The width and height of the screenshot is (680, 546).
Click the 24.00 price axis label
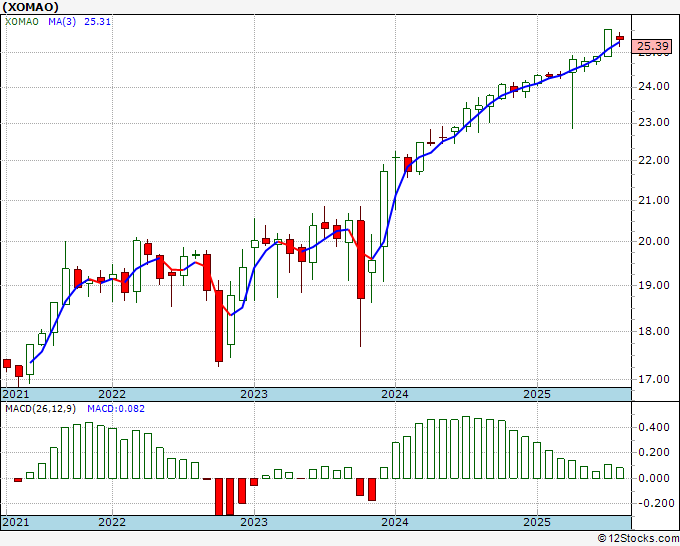pos(654,86)
